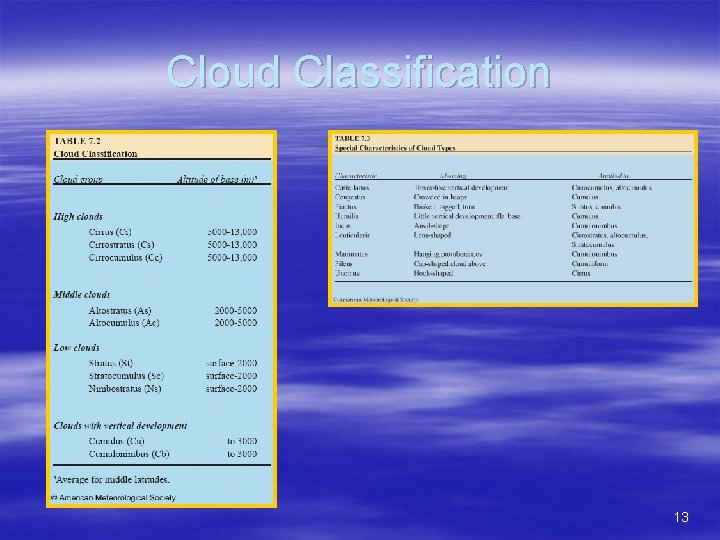
Task: Click the "Fractus" characteristic entry
Action: [x=346, y=207]
